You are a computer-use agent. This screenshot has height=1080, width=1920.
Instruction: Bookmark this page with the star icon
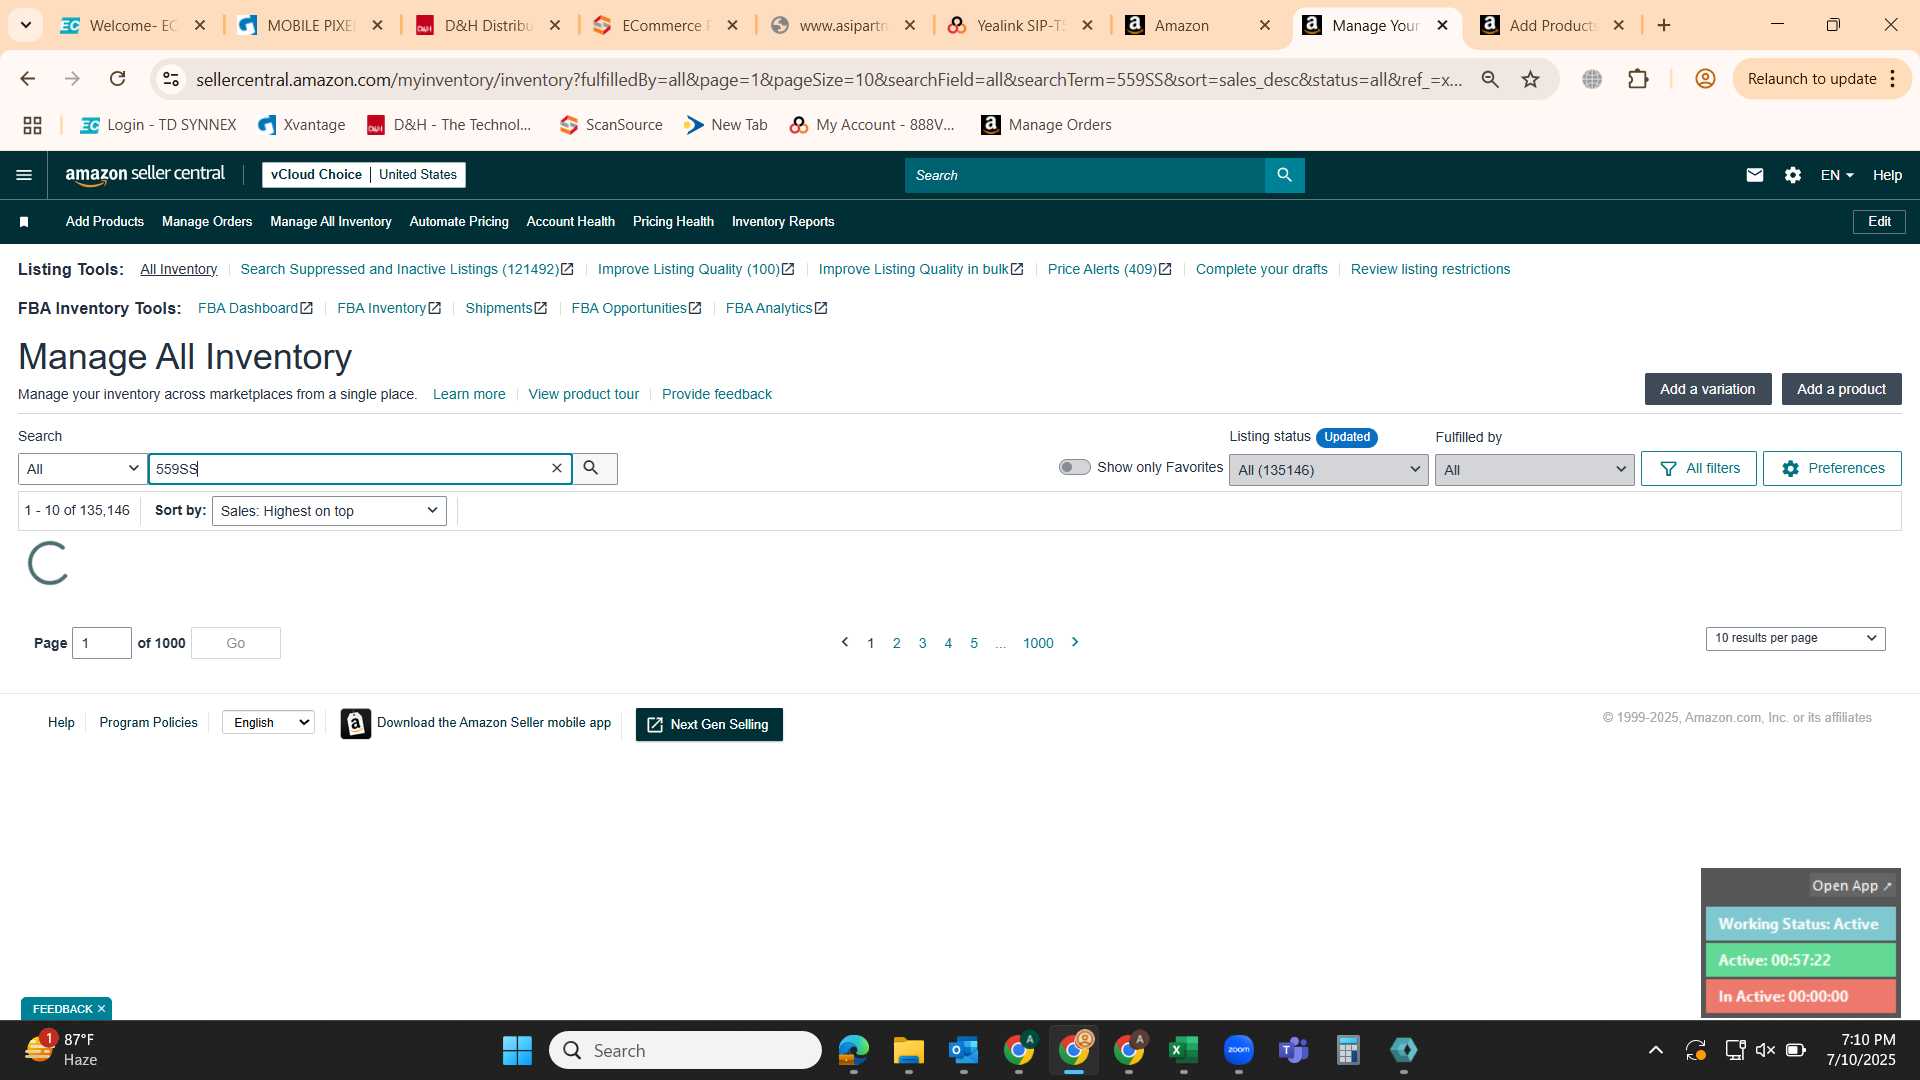(1530, 79)
